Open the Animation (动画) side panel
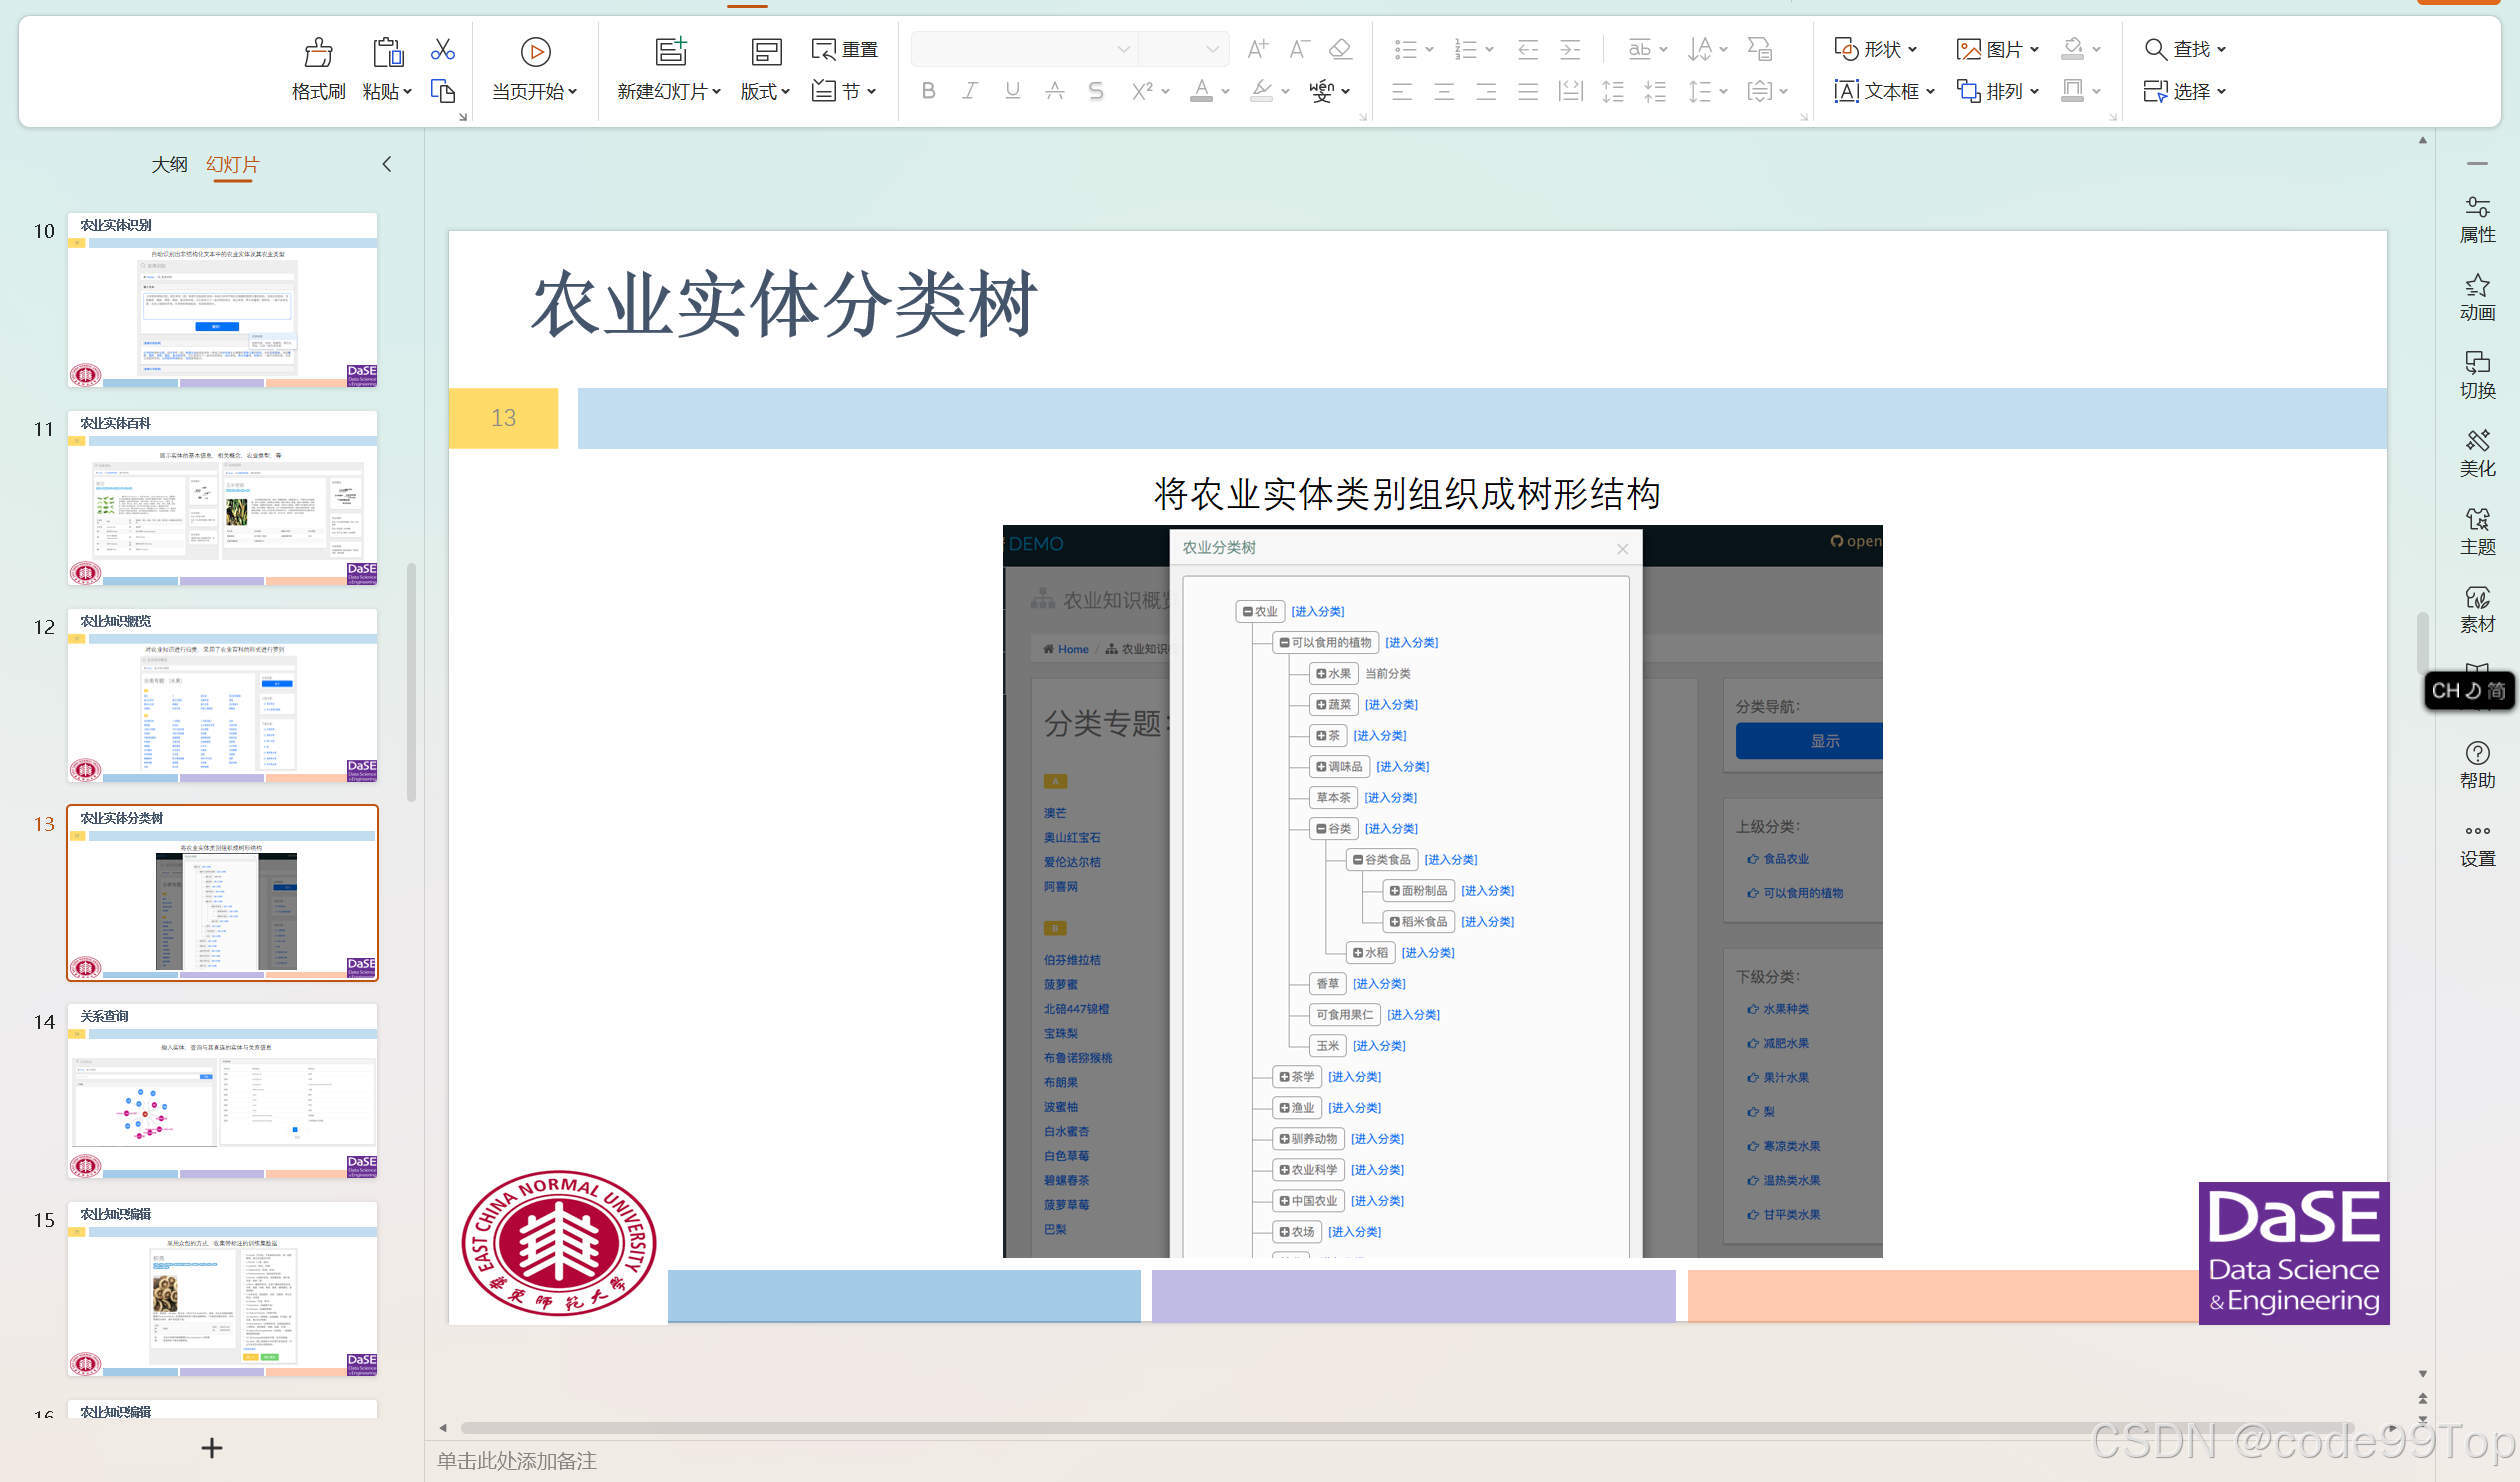 tap(2477, 297)
